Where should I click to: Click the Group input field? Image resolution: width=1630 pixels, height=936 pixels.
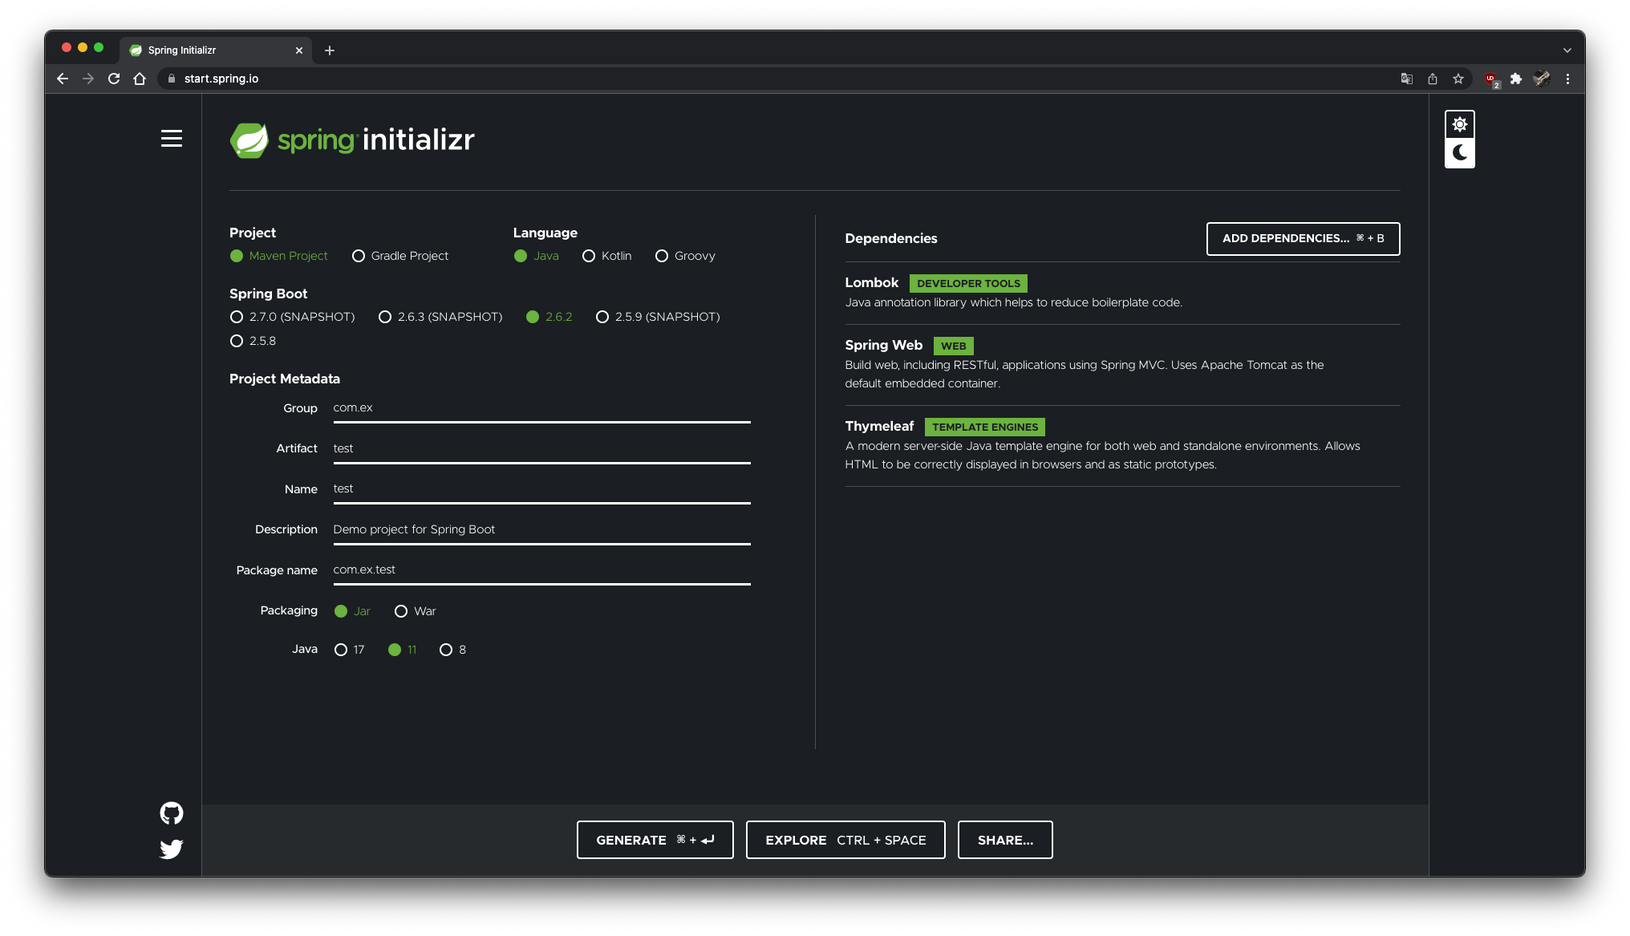coord(541,408)
